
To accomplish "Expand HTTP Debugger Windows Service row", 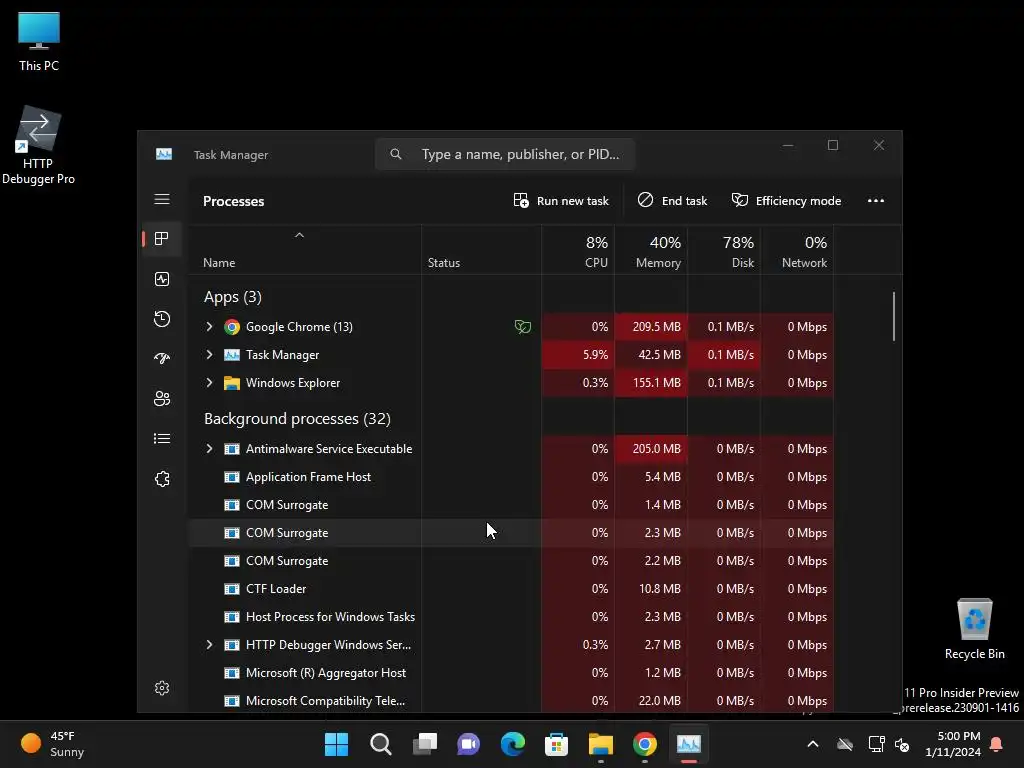I will coord(209,645).
